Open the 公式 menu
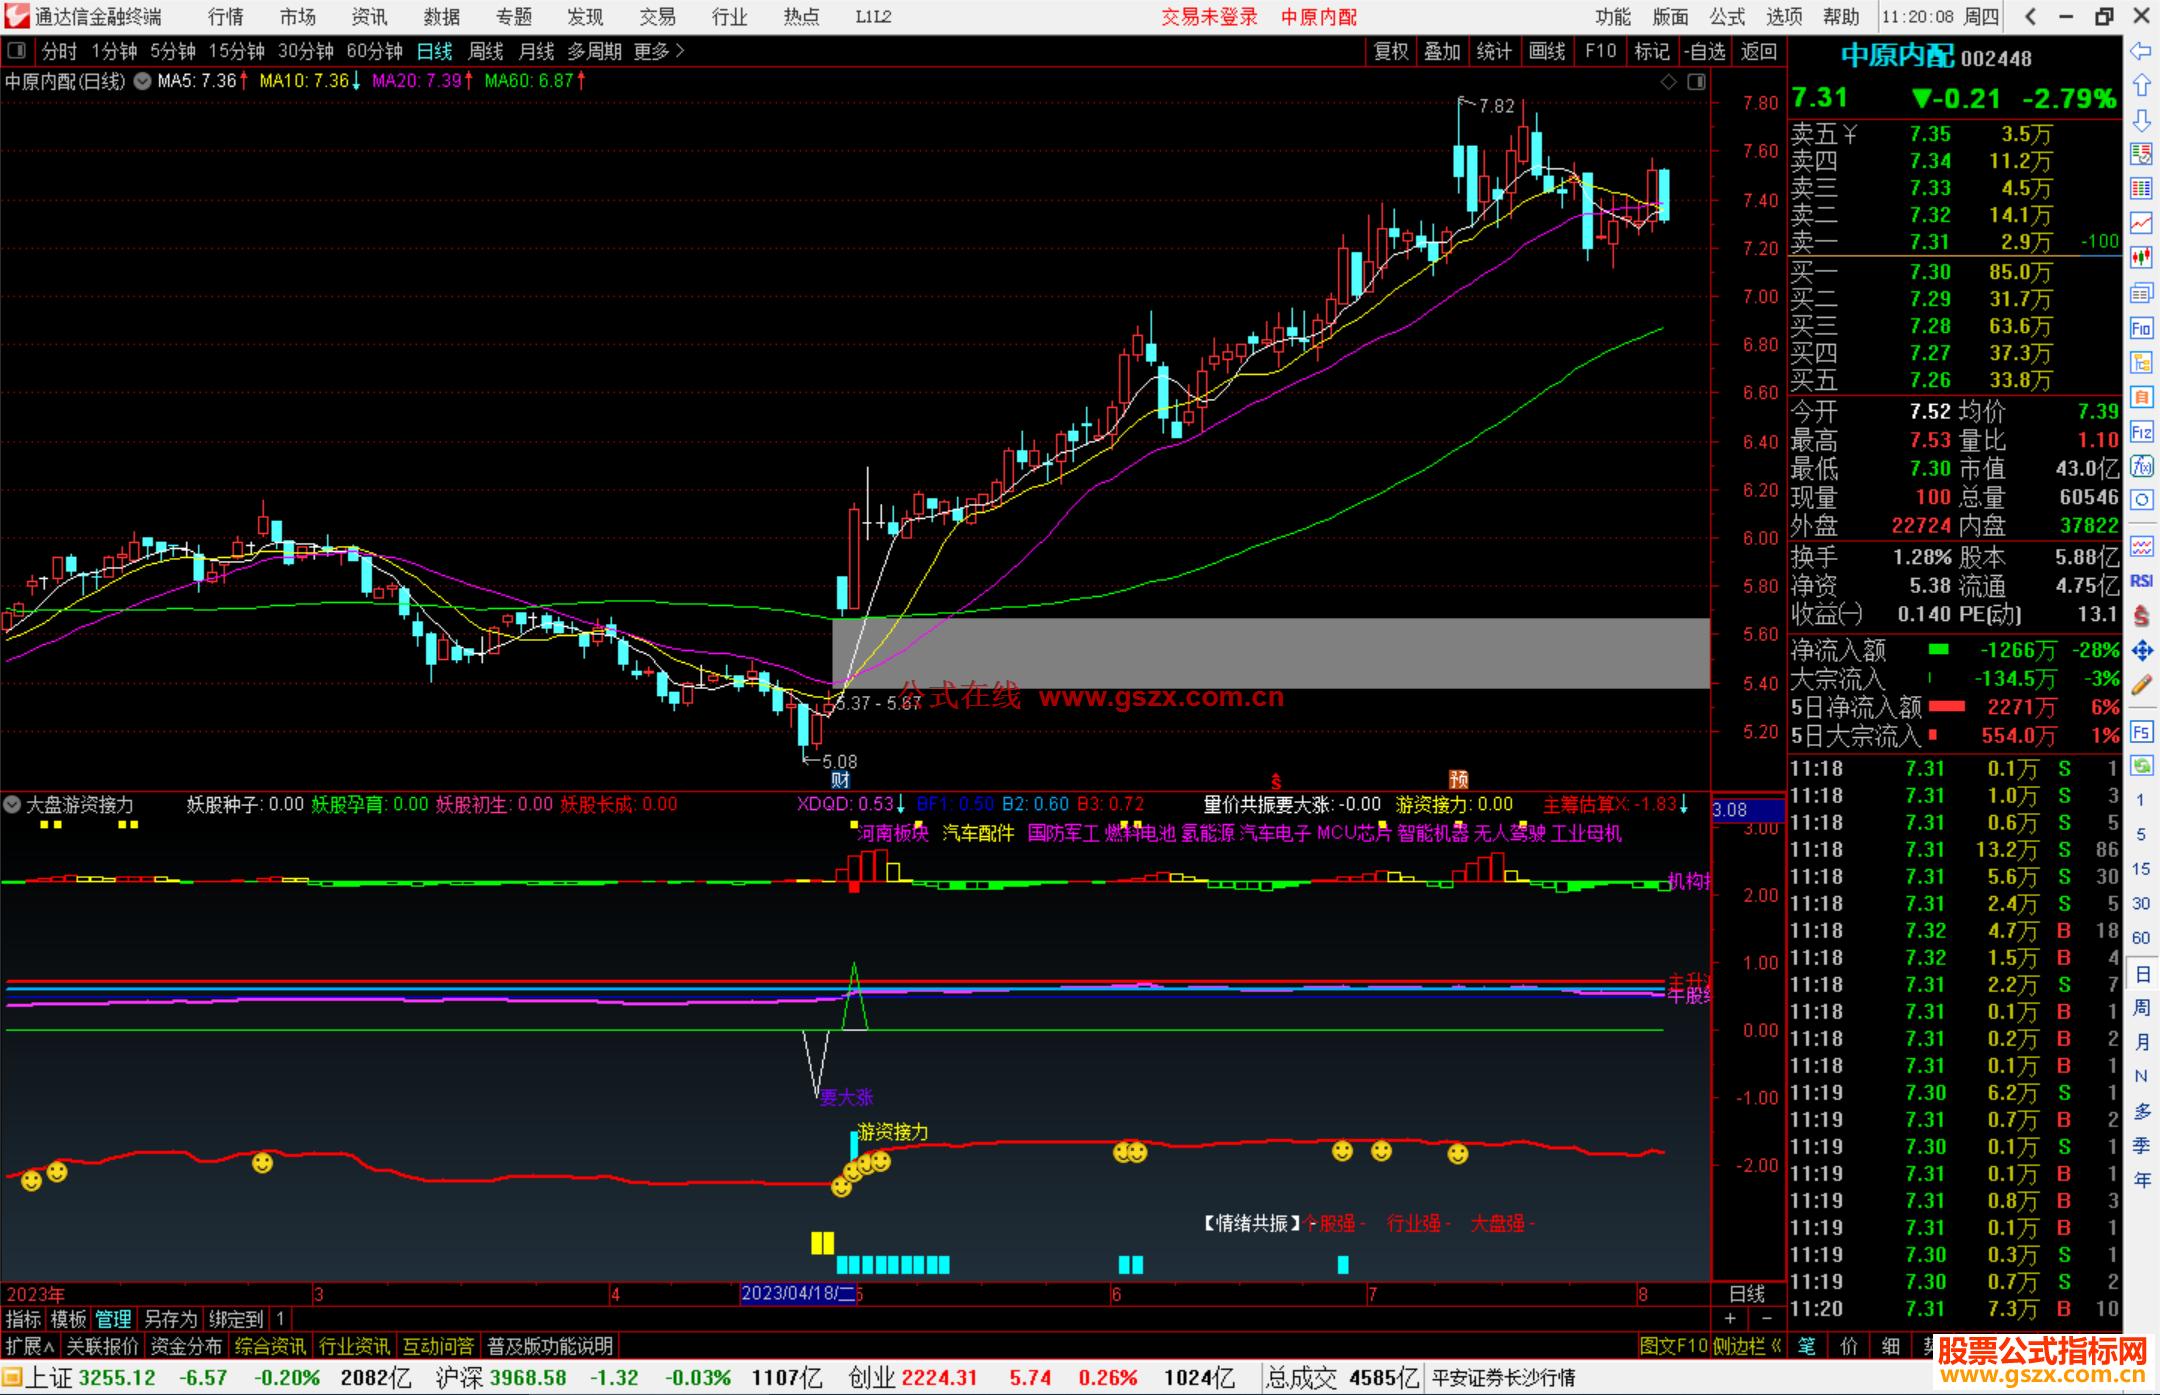2160x1395 pixels. click(1727, 16)
